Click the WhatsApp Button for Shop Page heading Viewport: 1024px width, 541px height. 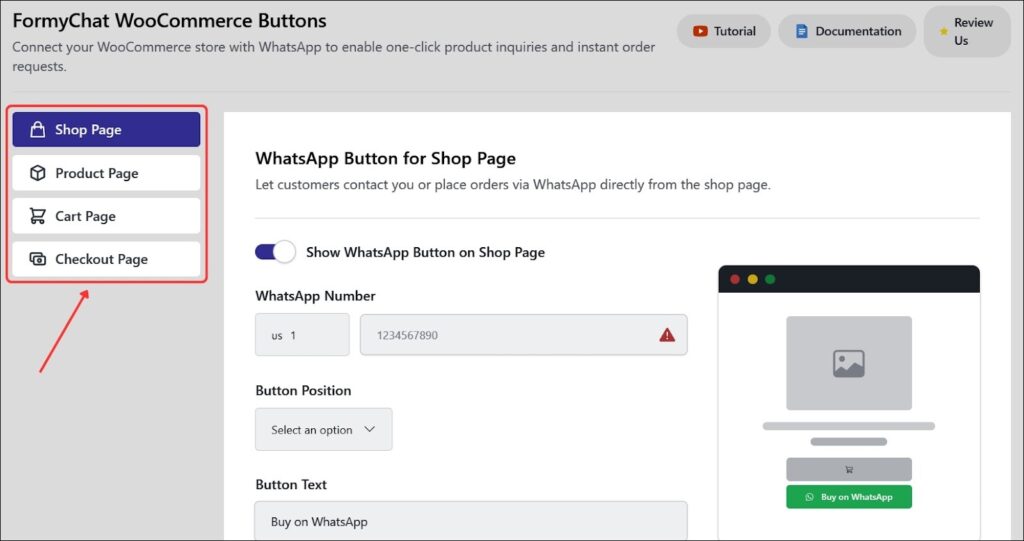385,159
